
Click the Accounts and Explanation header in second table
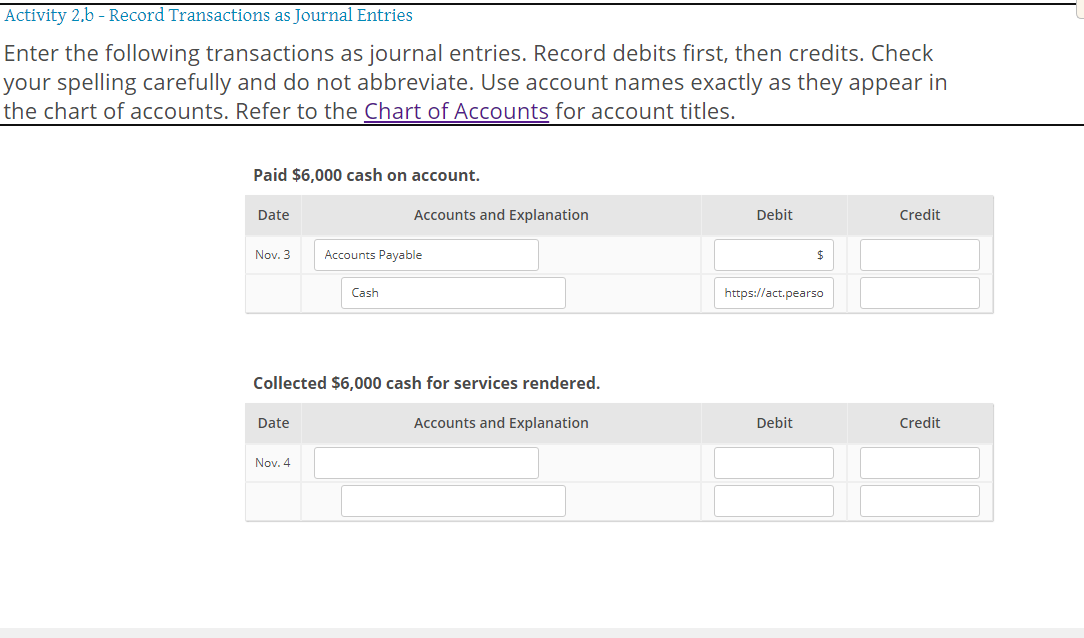501,422
